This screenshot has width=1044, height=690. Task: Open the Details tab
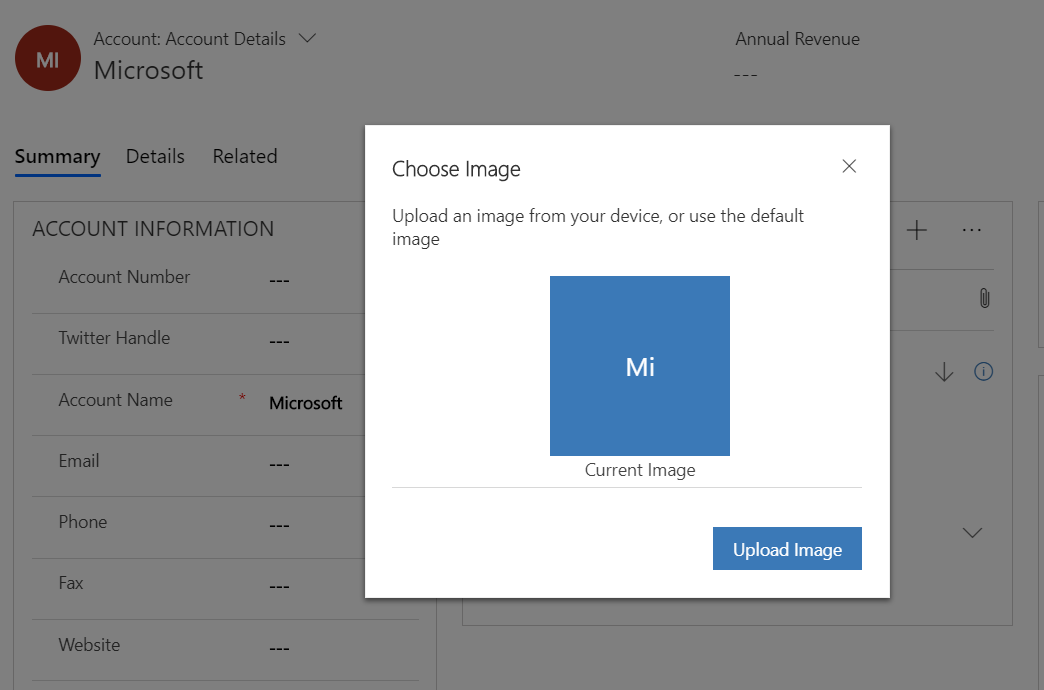coord(155,157)
